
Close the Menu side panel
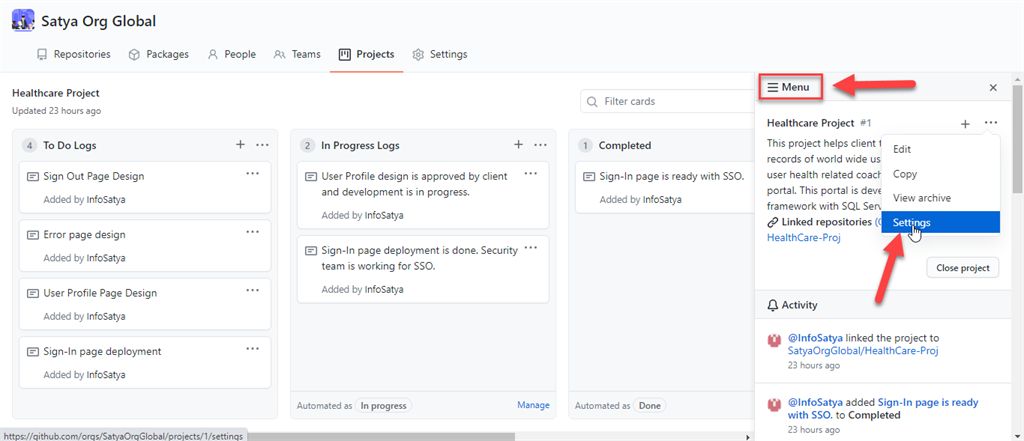click(993, 88)
